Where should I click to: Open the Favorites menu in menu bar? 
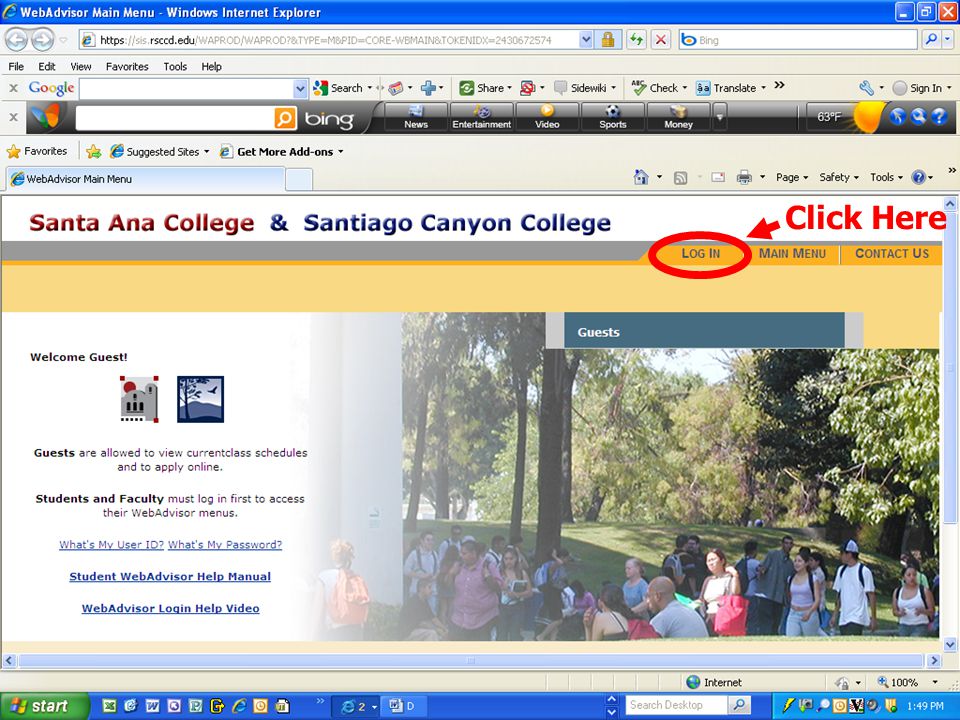tap(127, 67)
